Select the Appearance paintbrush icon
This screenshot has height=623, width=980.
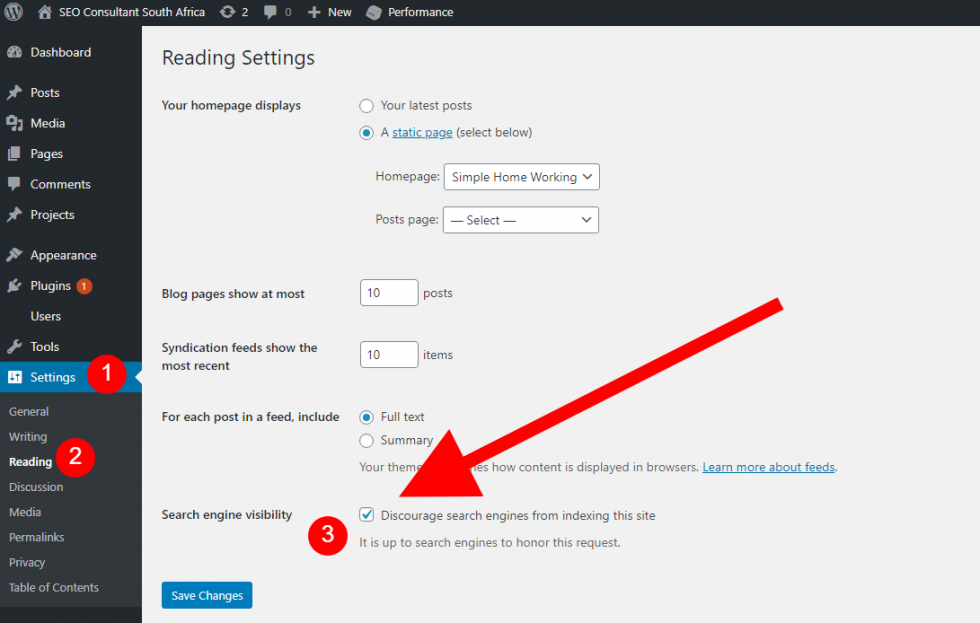(x=14, y=255)
